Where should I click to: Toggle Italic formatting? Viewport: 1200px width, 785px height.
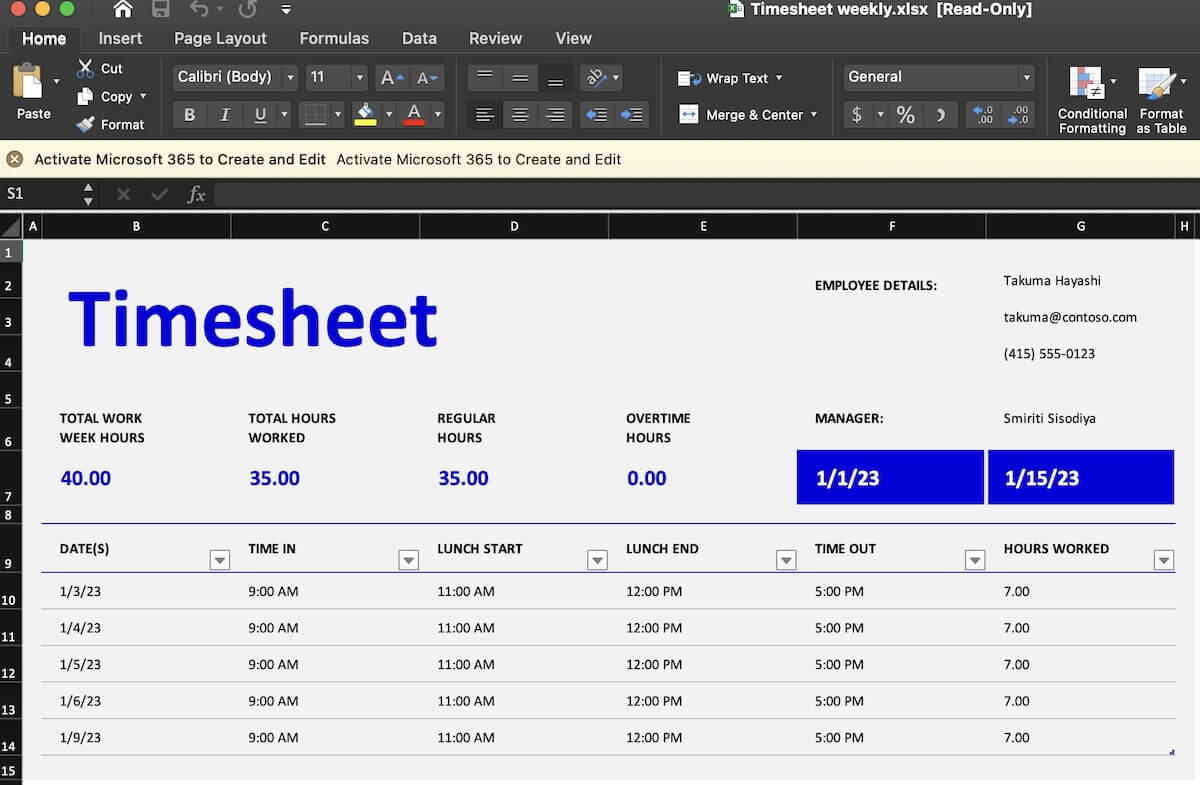[225, 115]
